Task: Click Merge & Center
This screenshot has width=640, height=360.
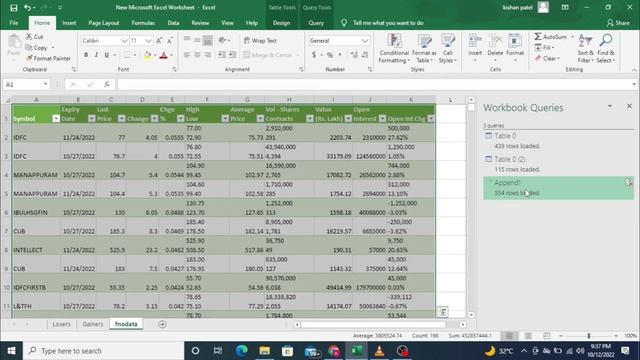Action: pos(269,55)
